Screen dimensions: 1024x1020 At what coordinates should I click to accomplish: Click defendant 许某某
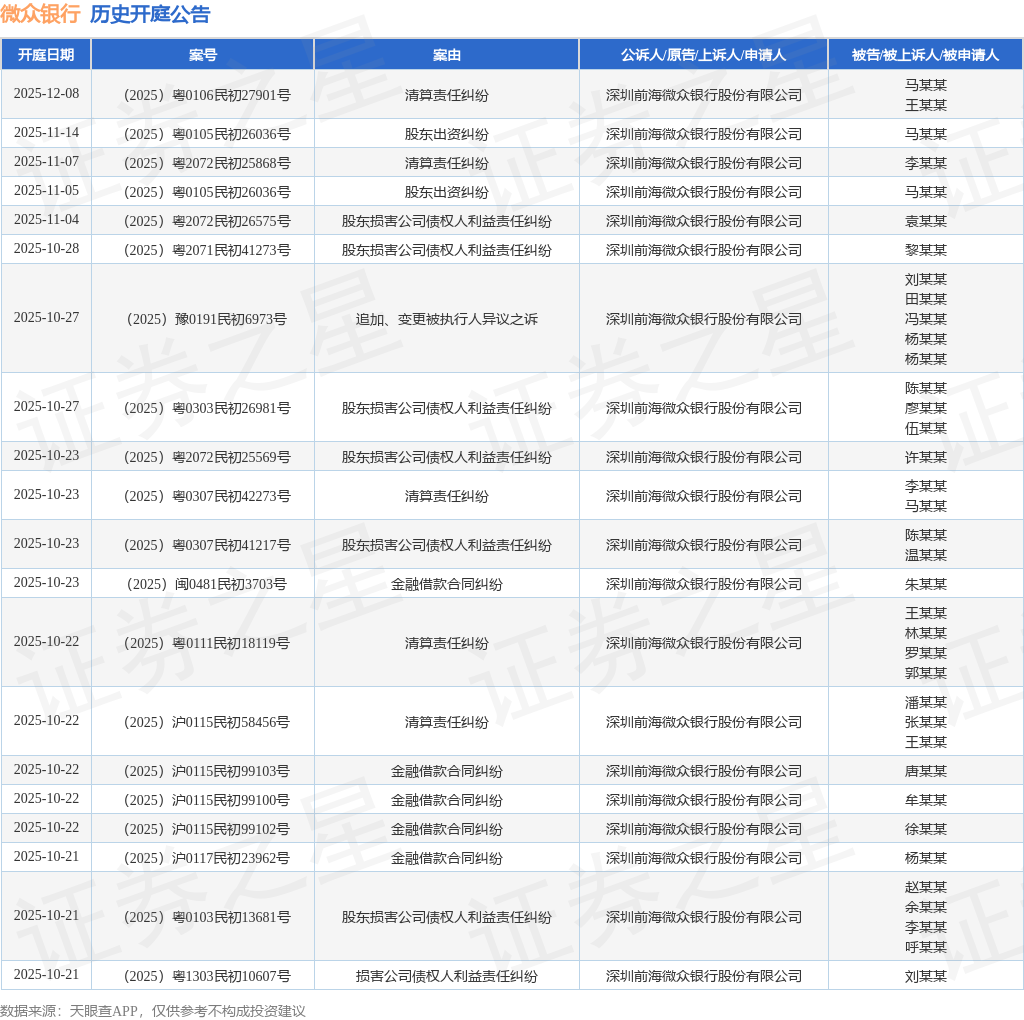[925, 456]
